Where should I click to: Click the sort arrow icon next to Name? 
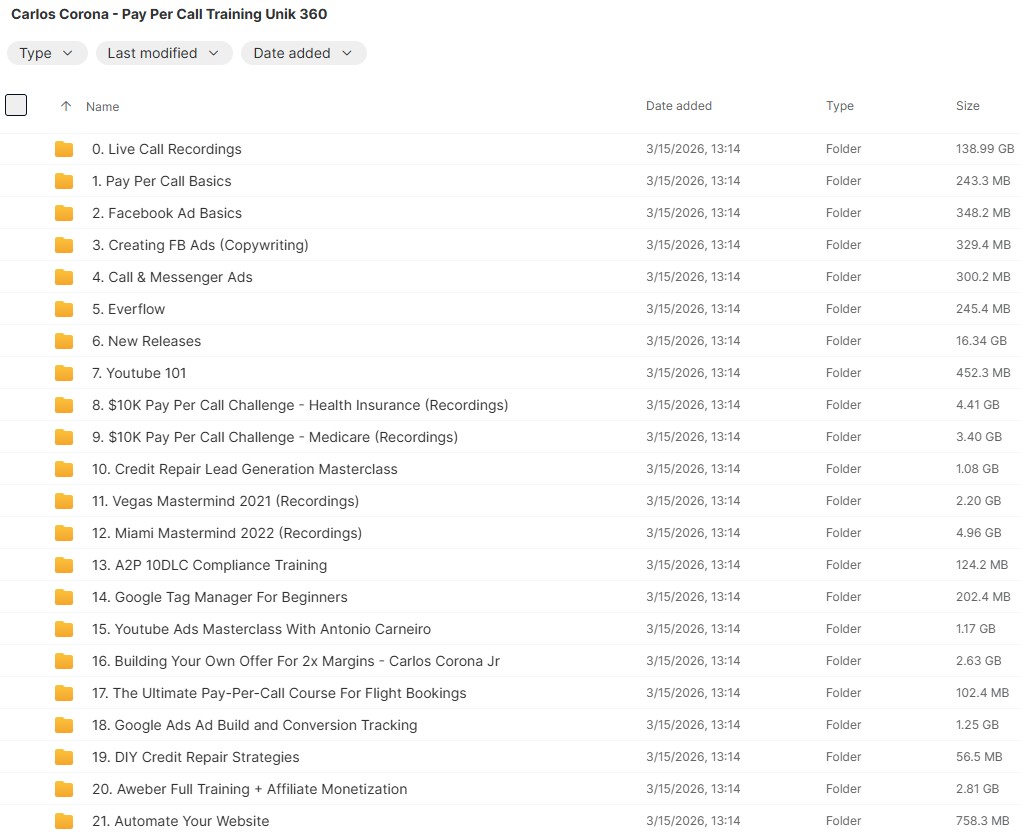[x=66, y=106]
